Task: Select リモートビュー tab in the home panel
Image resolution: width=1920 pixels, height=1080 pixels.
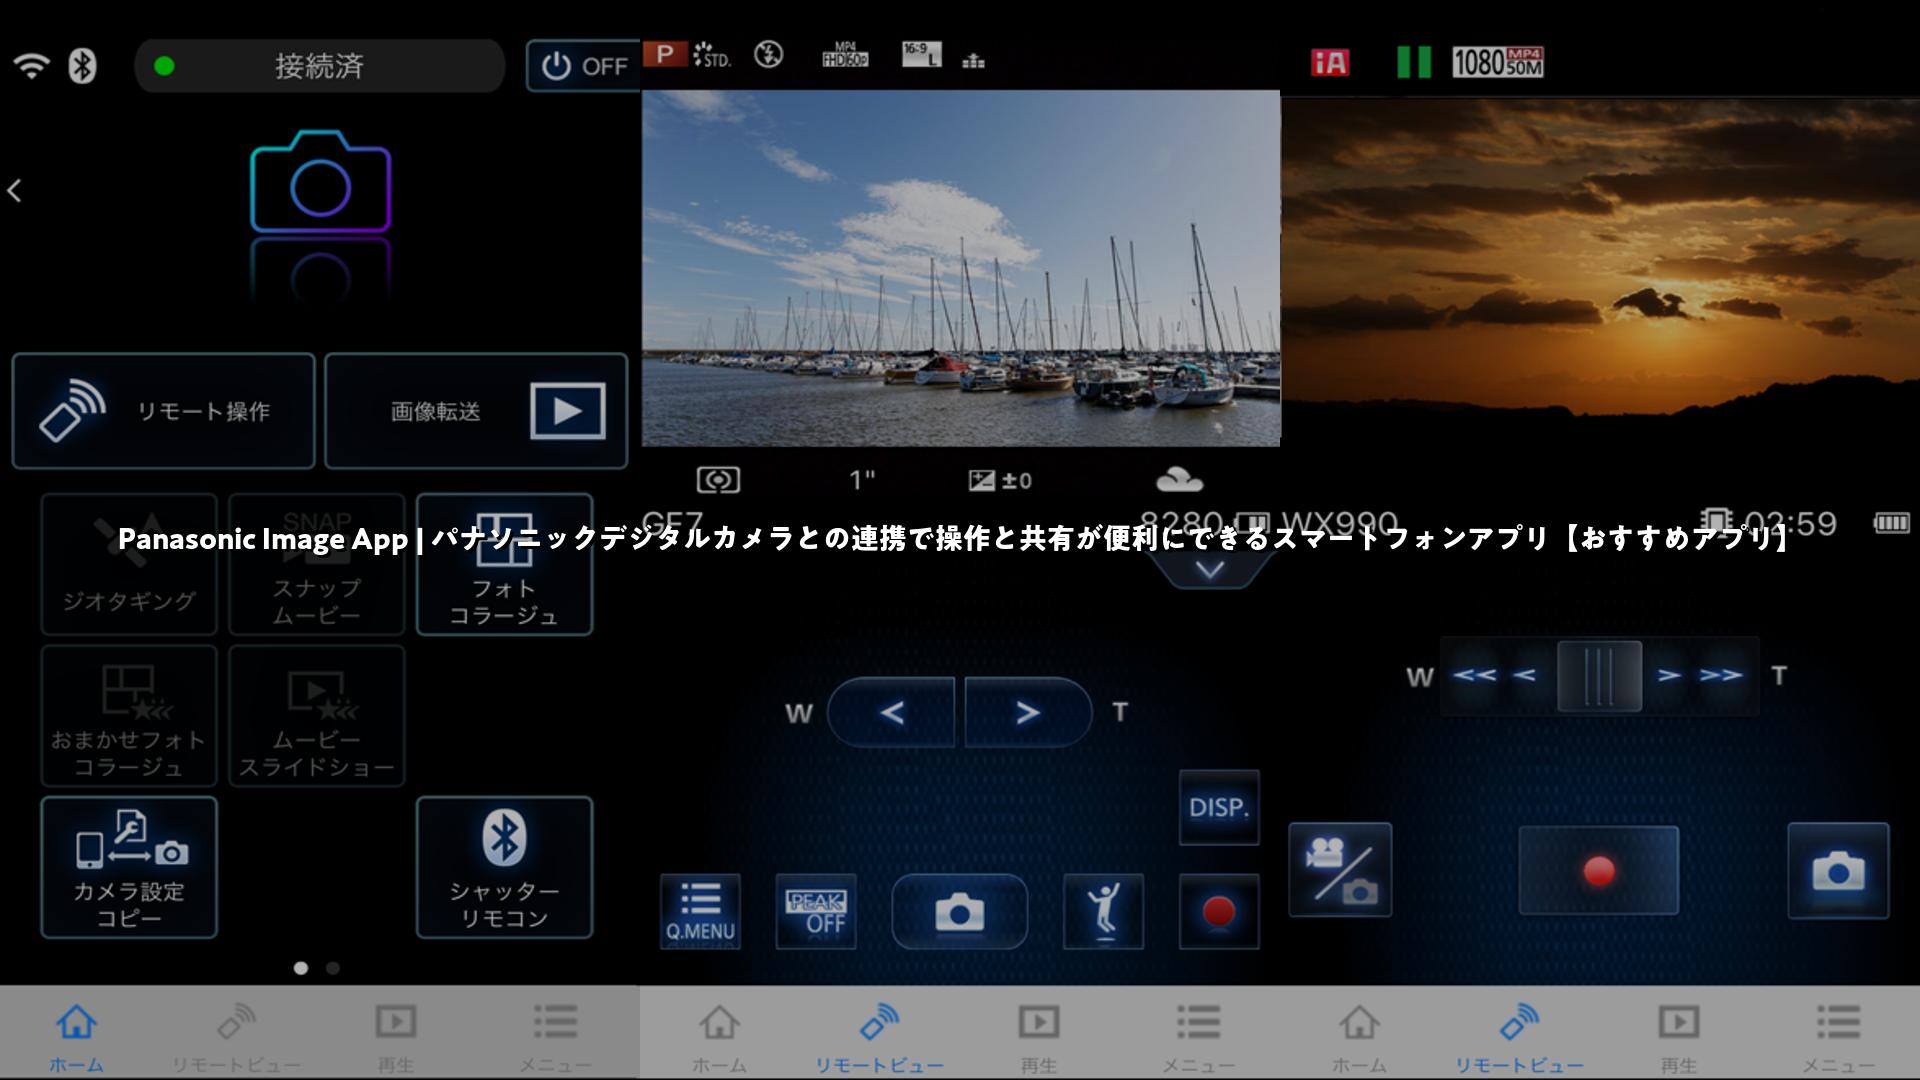Action: point(236,1037)
